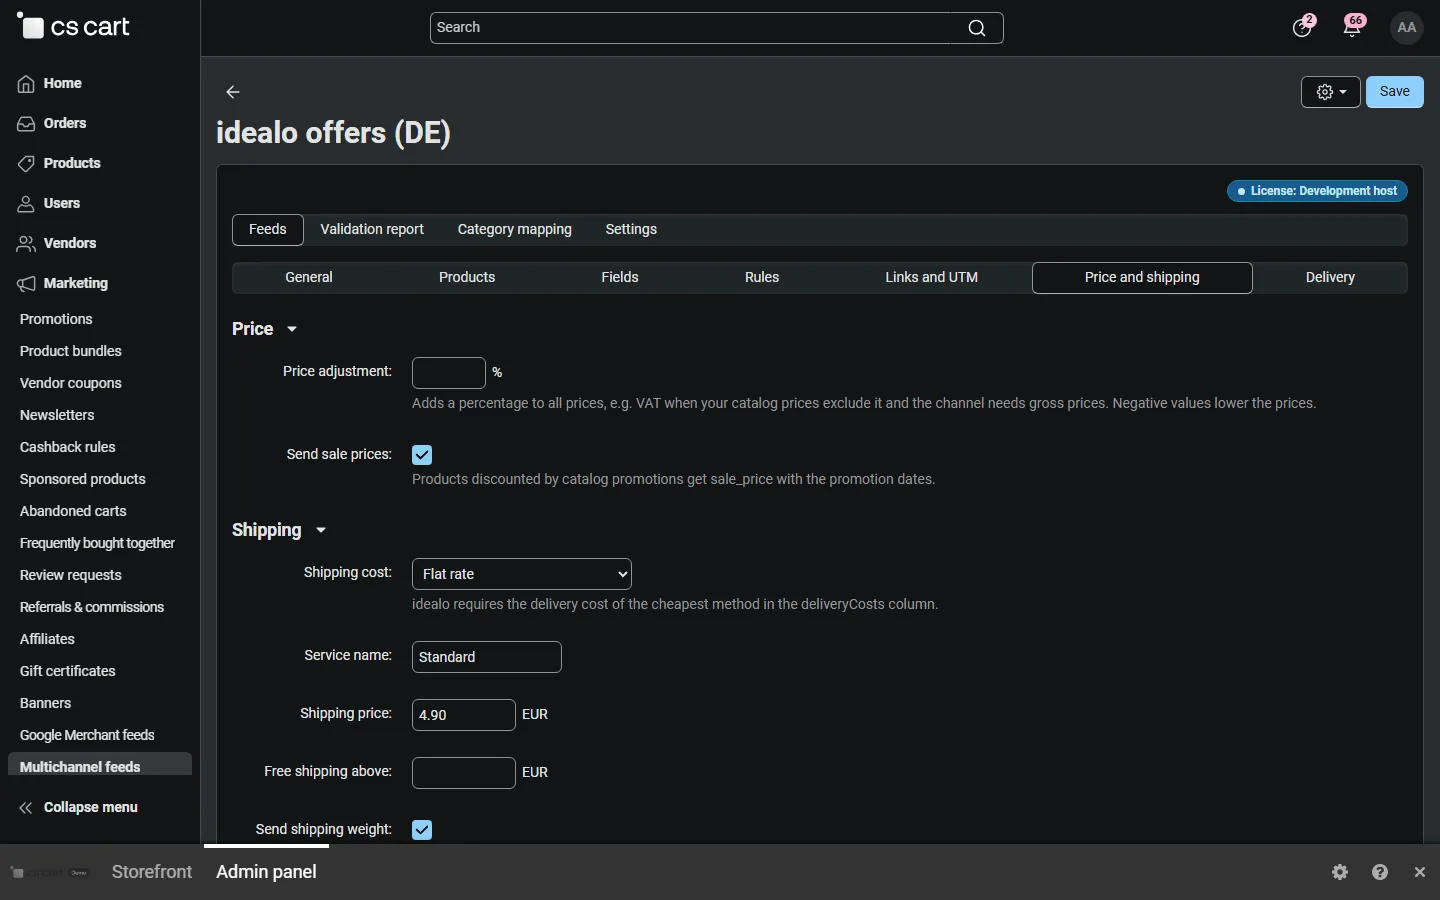The image size is (1440, 900).
Task: Collapse the Price section
Action: pos(265,329)
